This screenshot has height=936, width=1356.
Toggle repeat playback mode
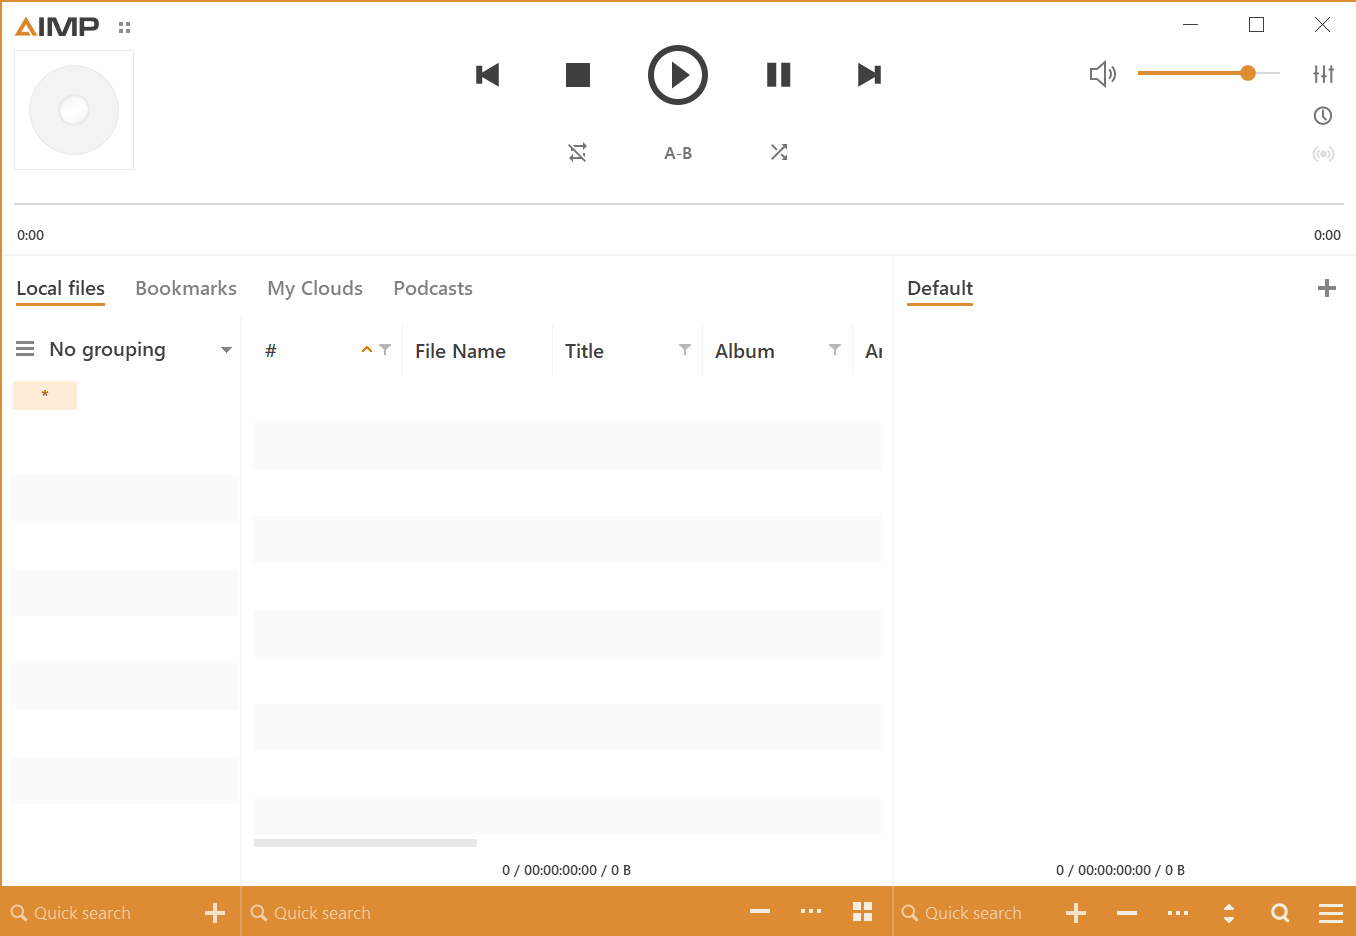(577, 152)
